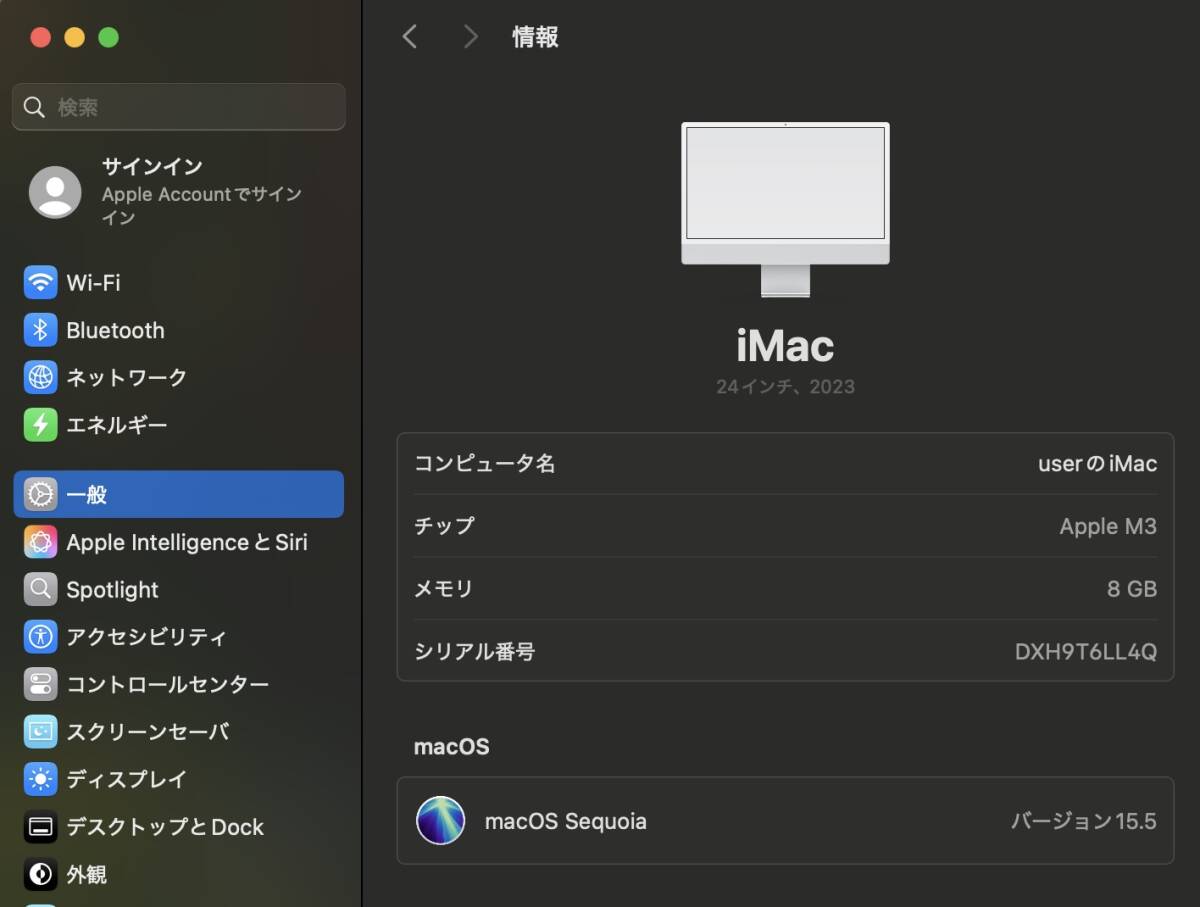The image size is (1200, 907).
Task: Open エネルギー settings icon
Action: pyautogui.click(x=41, y=425)
